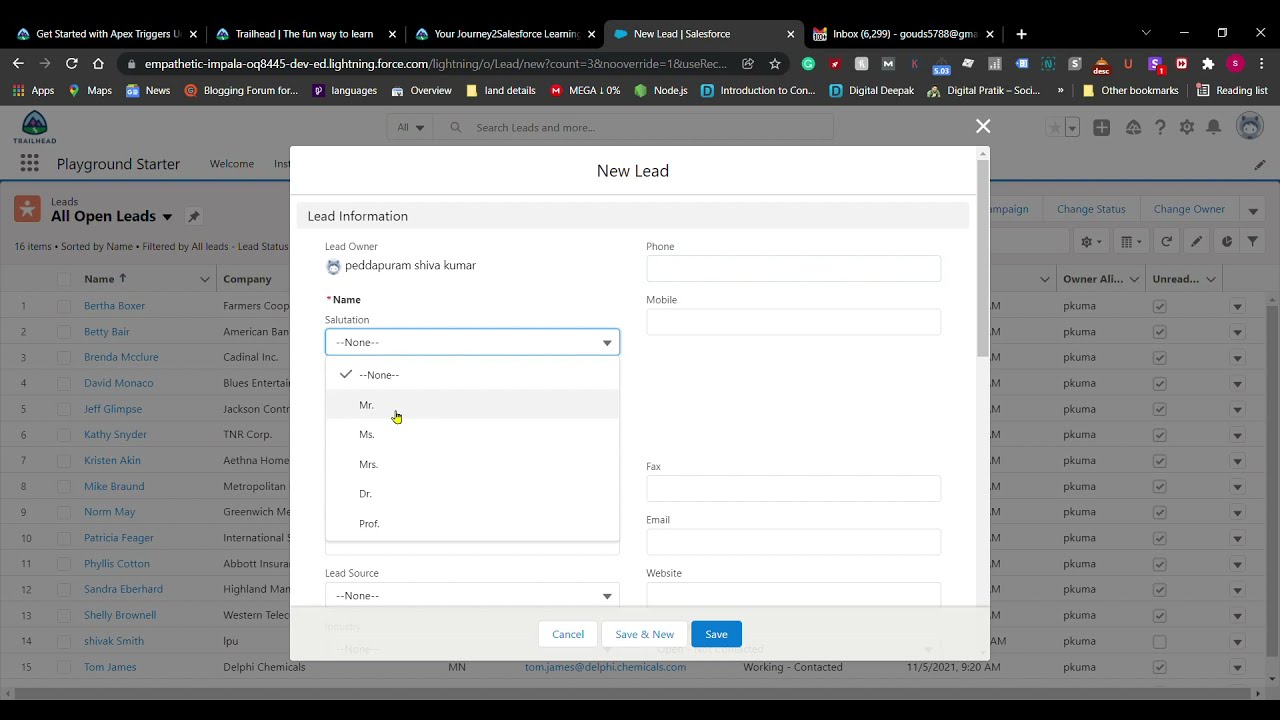1280x720 pixels.
Task: Open the Global Actions plus icon
Action: pyautogui.click(x=1101, y=128)
